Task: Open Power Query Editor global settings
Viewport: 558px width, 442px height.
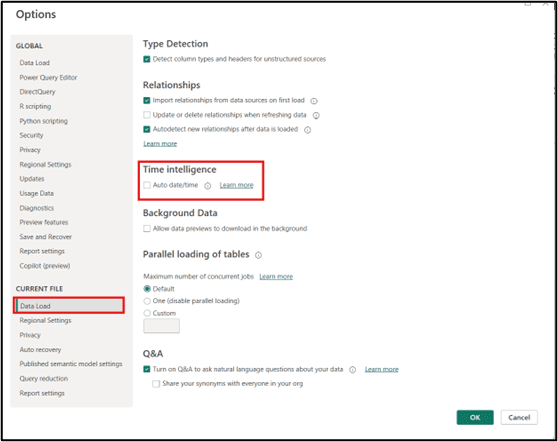Action: pyautogui.click(x=48, y=78)
